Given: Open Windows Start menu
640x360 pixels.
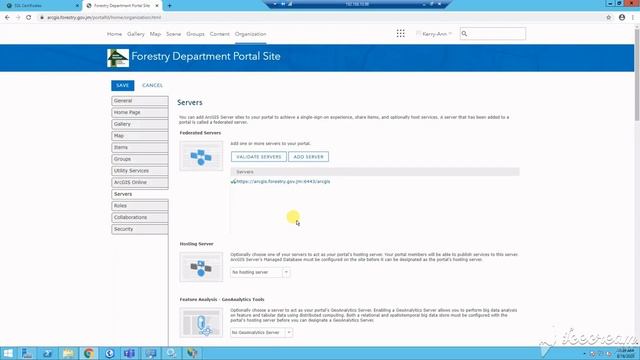Looking at the screenshot, I should tap(8, 353).
